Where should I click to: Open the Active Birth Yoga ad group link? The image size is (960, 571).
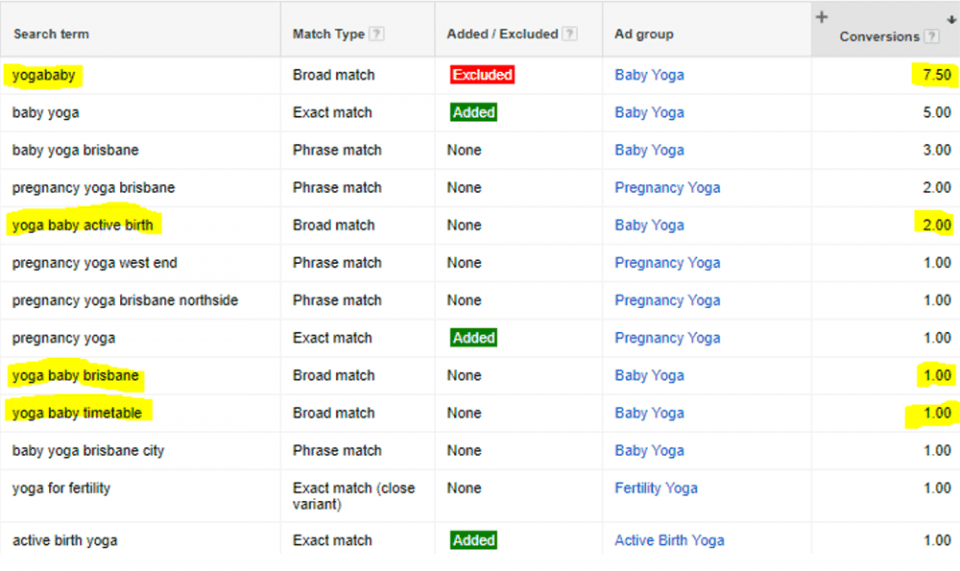pos(669,541)
